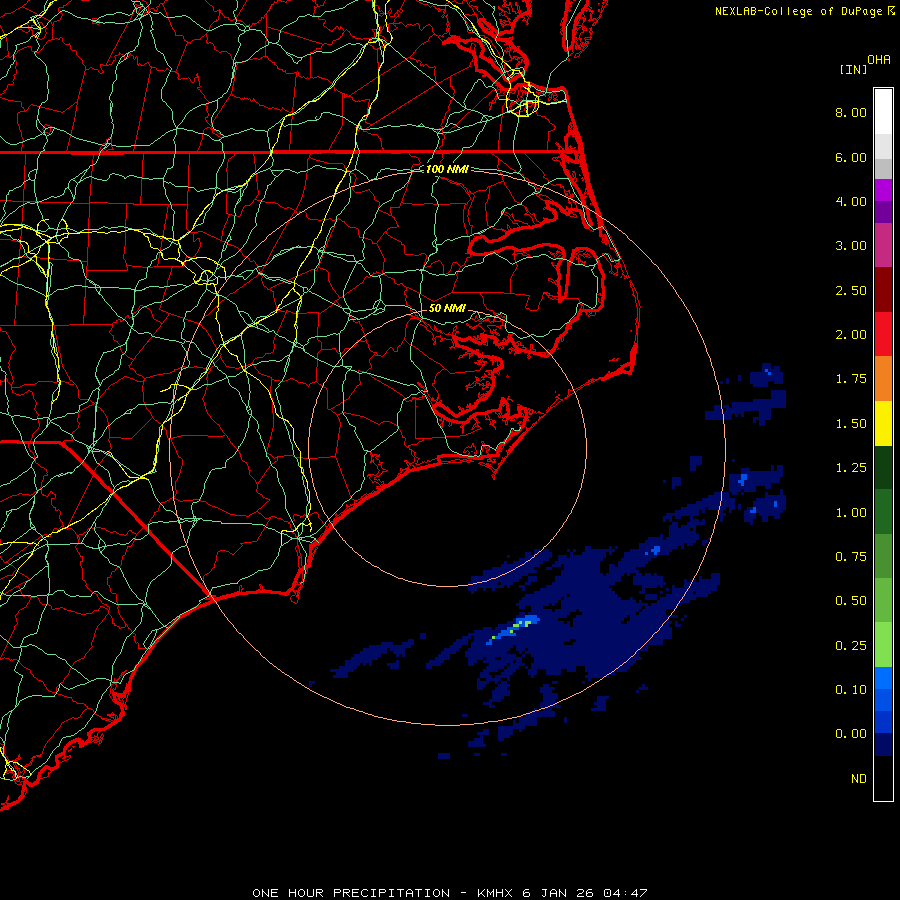Image resolution: width=900 pixels, height=900 pixels.
Task: Click the dark red 2.50 legend swatch
Action: (883, 290)
